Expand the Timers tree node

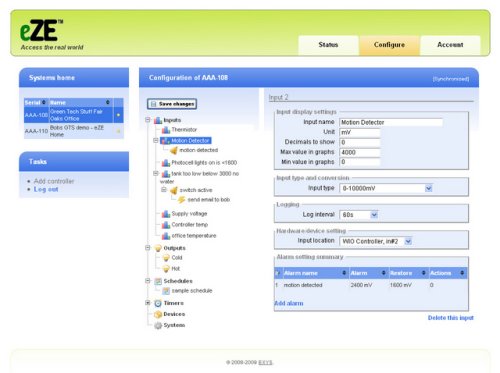tap(148, 303)
